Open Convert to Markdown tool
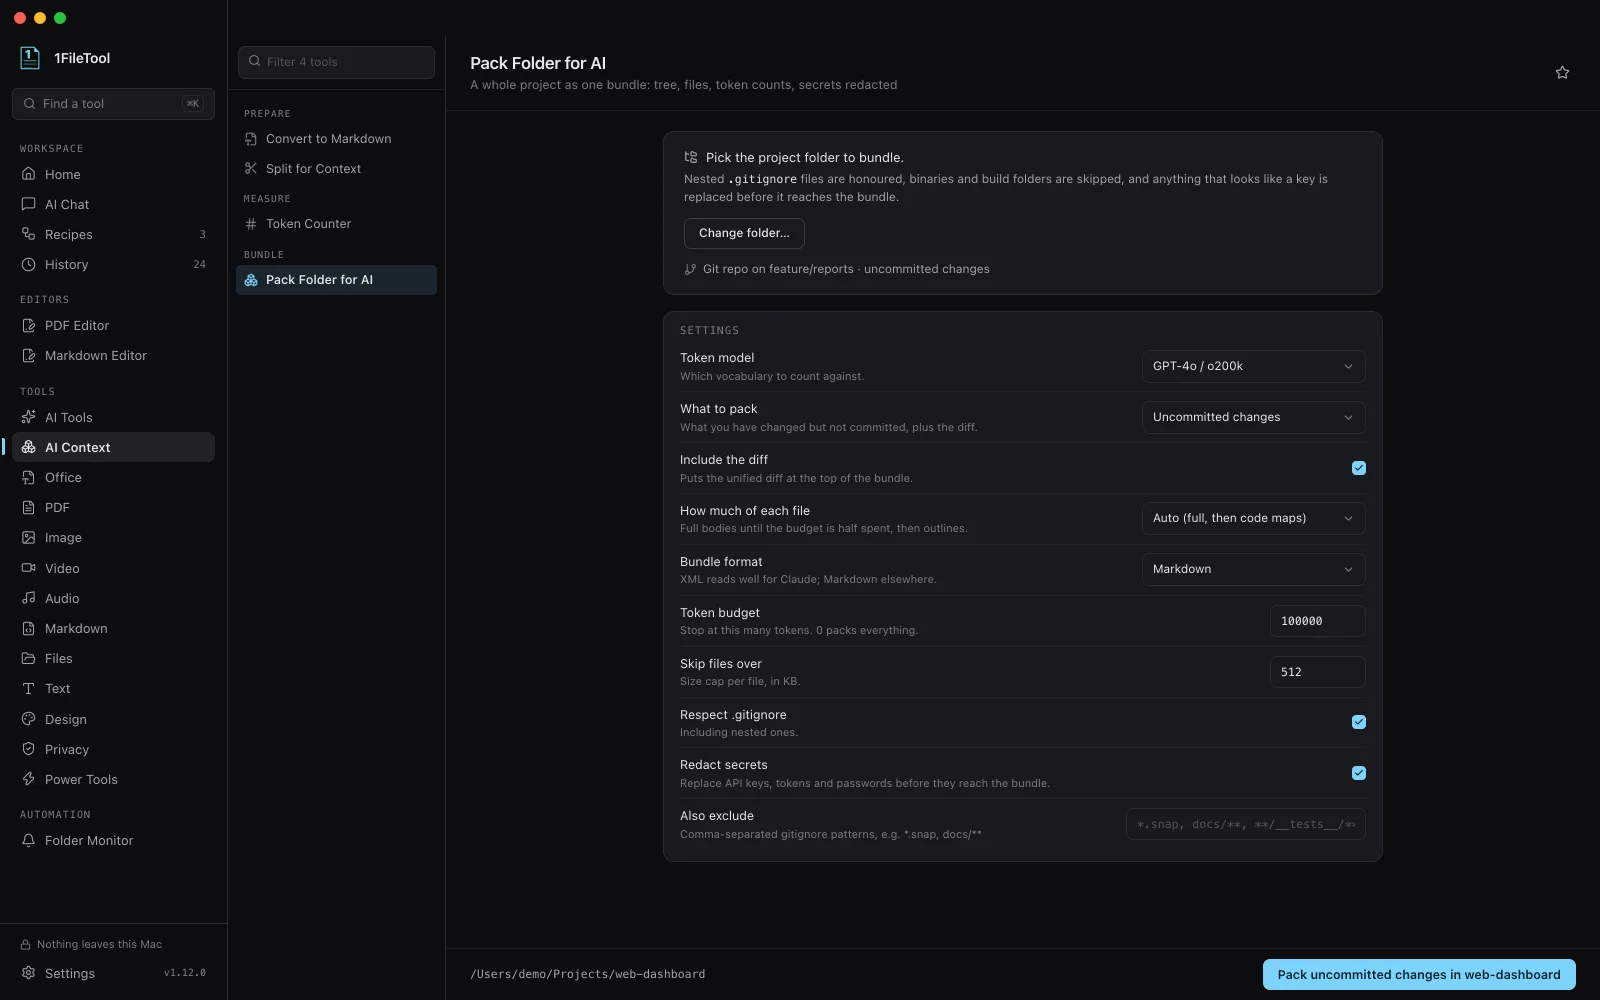Image resolution: width=1600 pixels, height=1000 pixels. click(x=336, y=139)
